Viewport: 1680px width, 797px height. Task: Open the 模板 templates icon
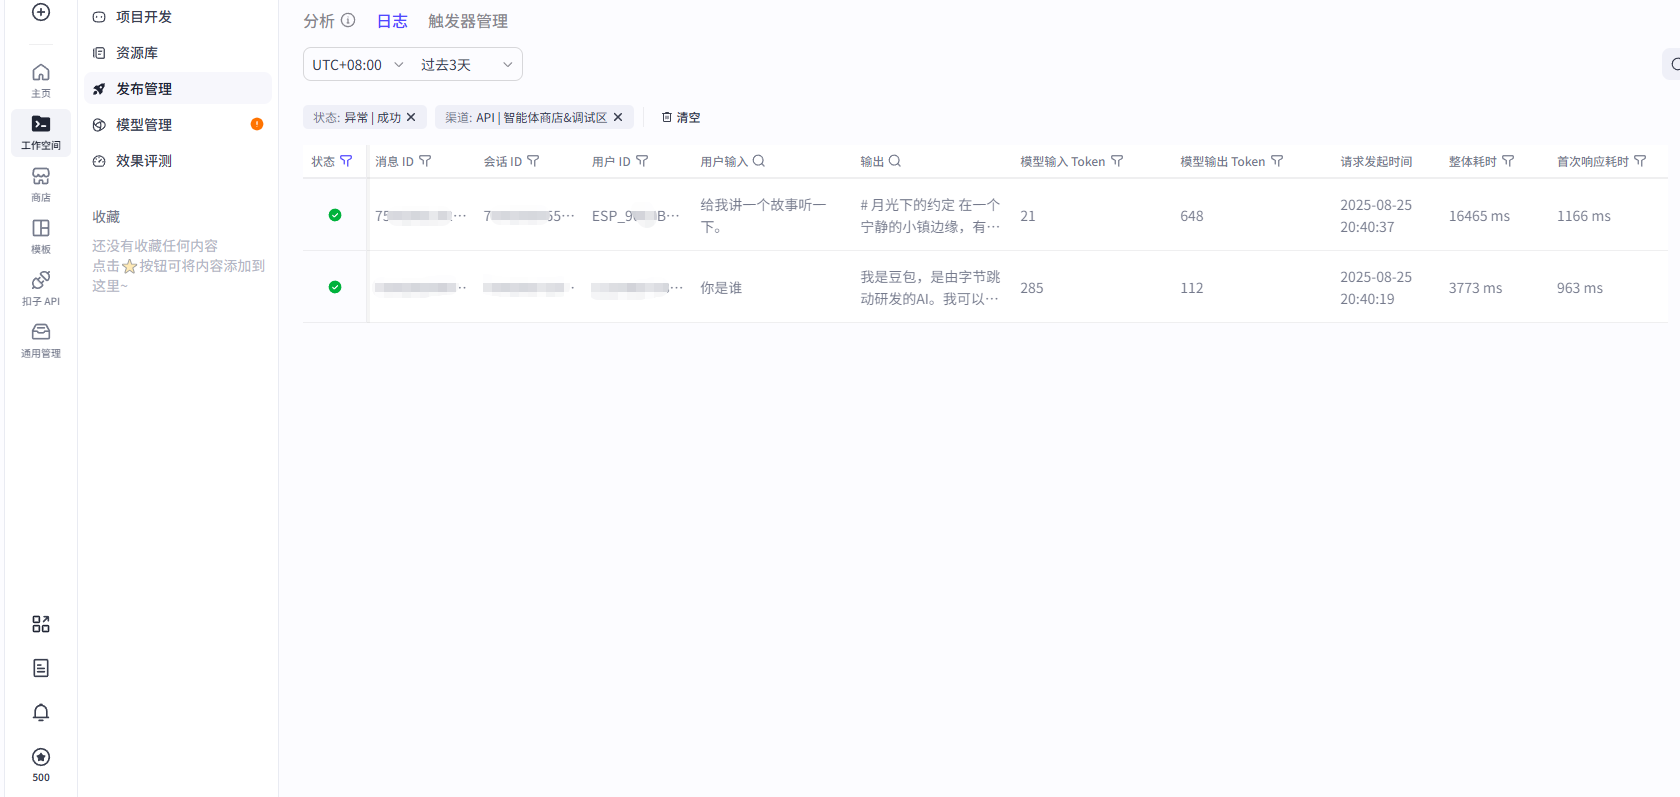(x=41, y=236)
